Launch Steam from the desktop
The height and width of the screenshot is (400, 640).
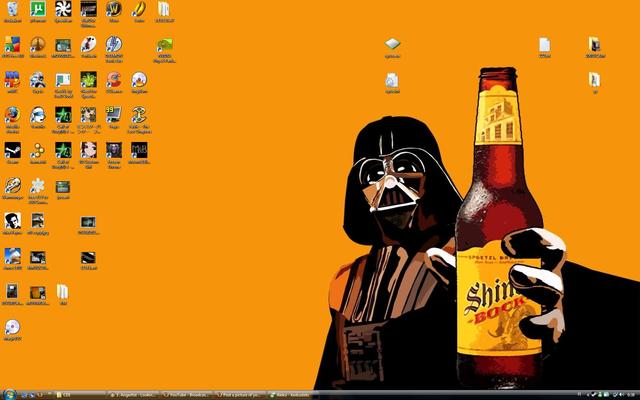tap(13, 151)
